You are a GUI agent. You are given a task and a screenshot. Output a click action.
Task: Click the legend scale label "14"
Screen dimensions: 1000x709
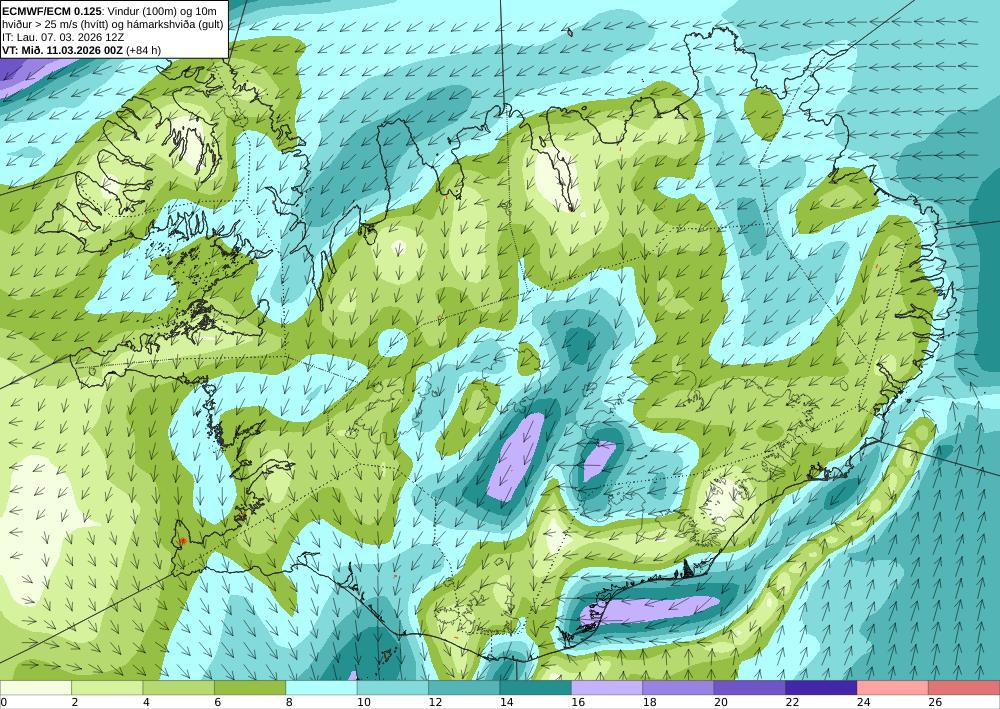[506, 703]
